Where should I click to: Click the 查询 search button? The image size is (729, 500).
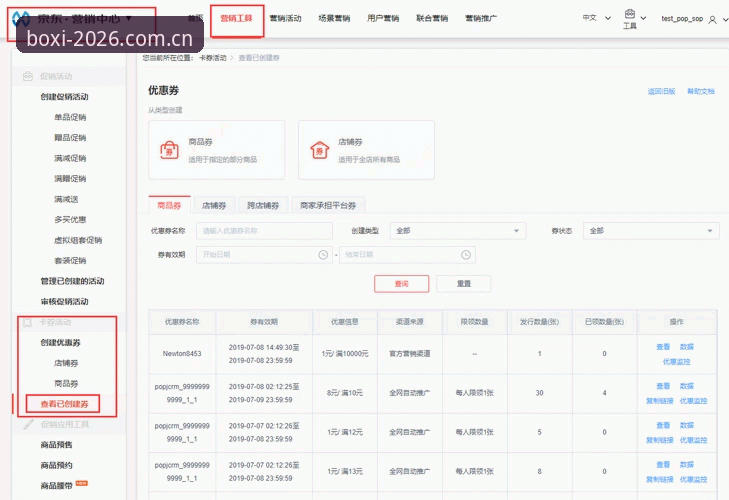click(x=401, y=284)
